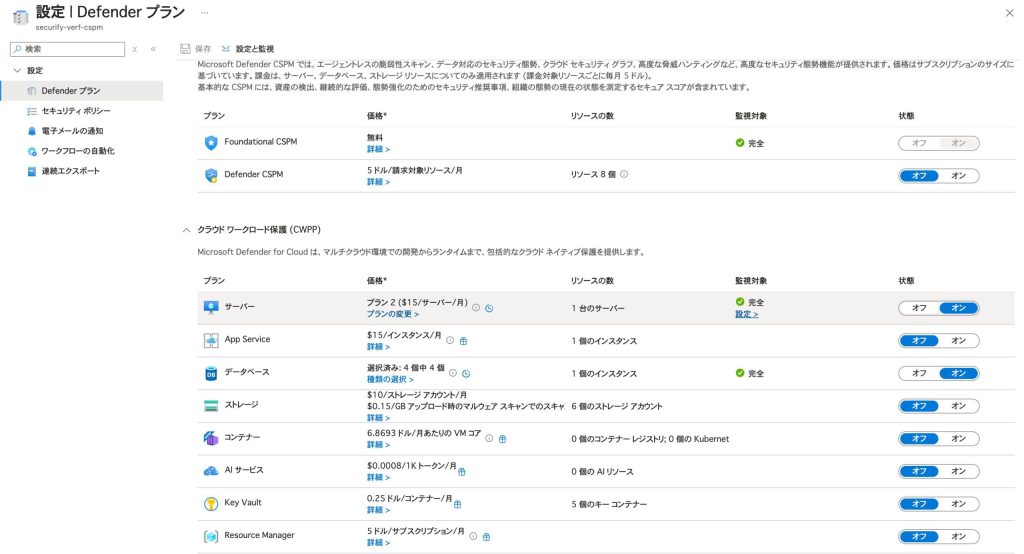Image resolution: width=1024 pixels, height=554 pixels.
Task: Click the Key Vault plan icon
Action: [211, 503]
